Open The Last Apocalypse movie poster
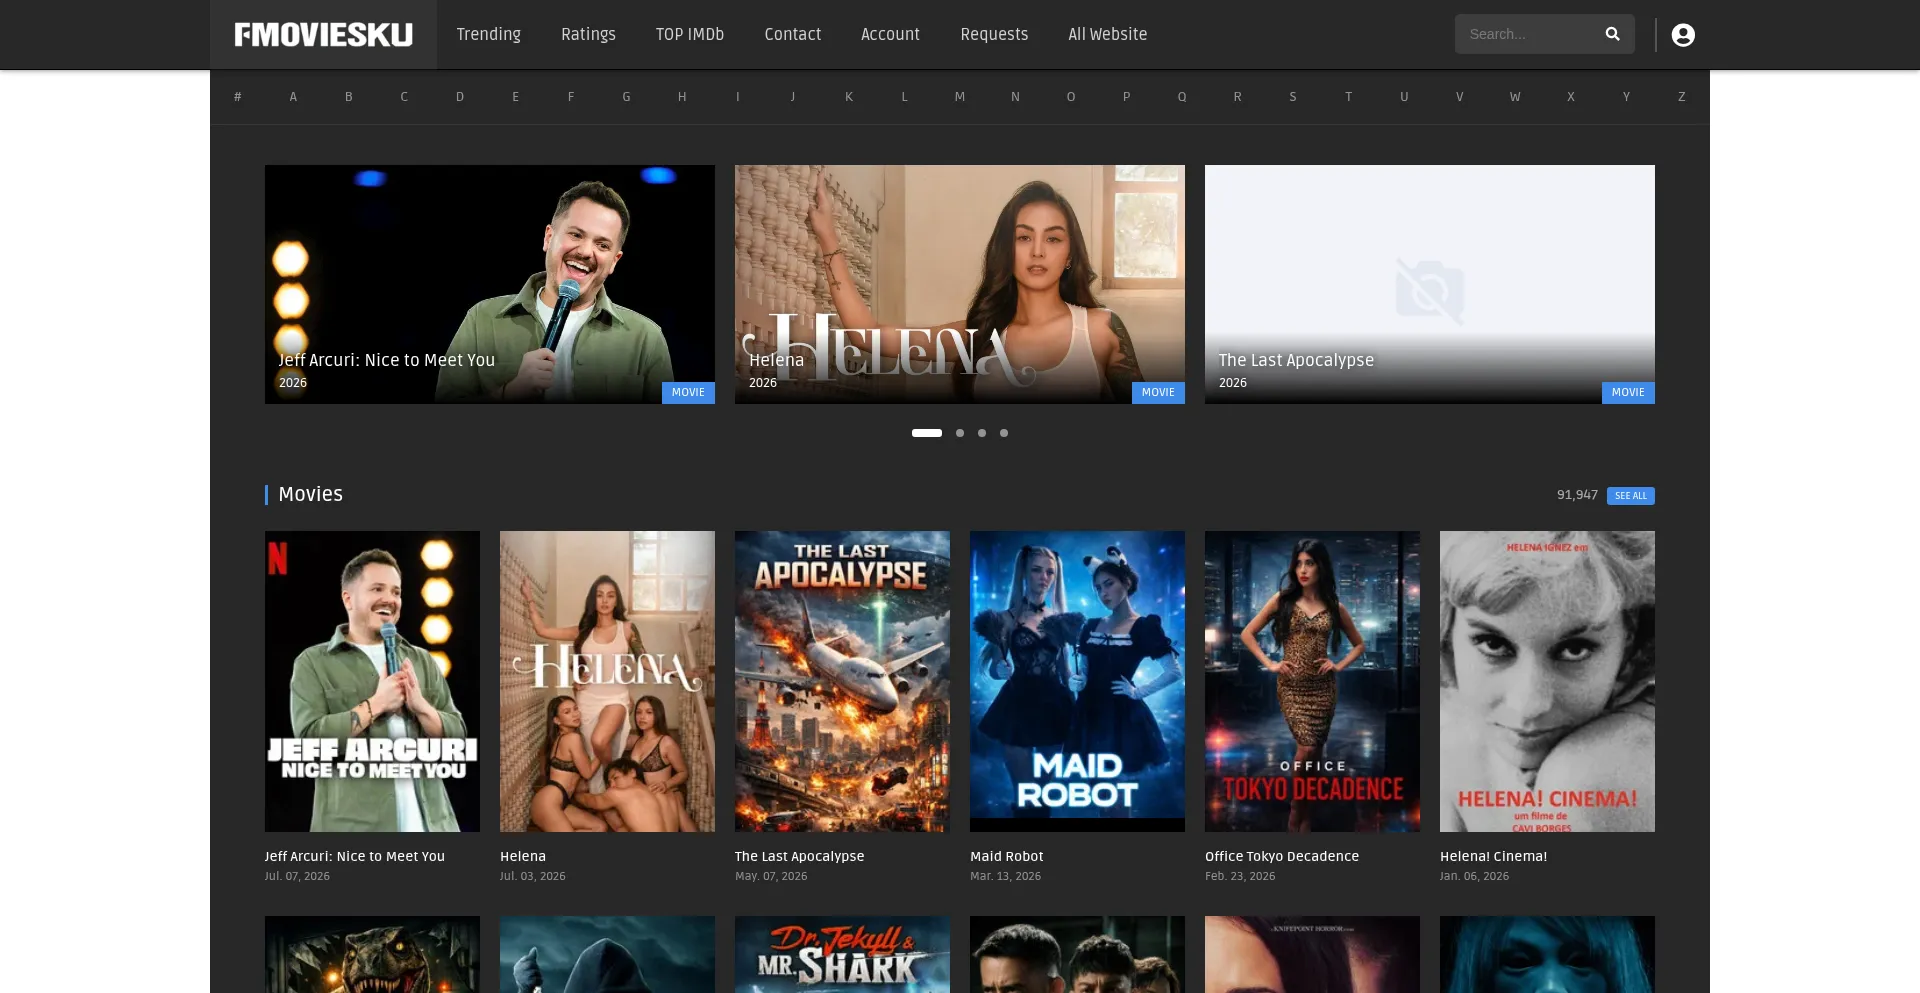 842,681
